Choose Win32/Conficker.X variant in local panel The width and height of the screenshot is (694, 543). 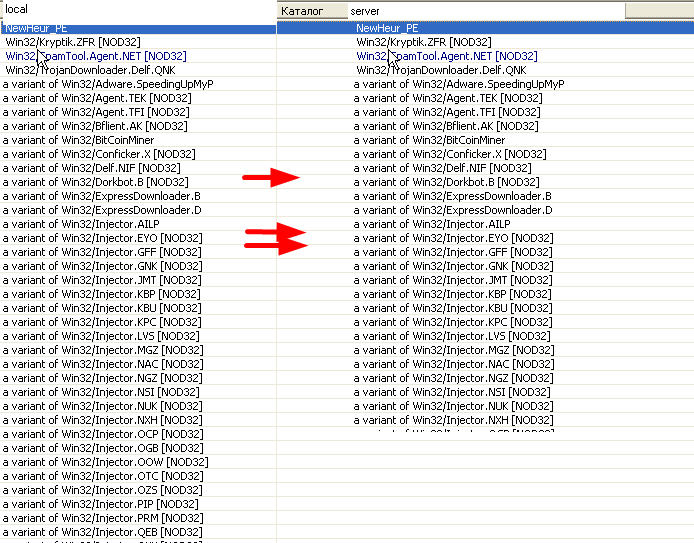[99, 154]
